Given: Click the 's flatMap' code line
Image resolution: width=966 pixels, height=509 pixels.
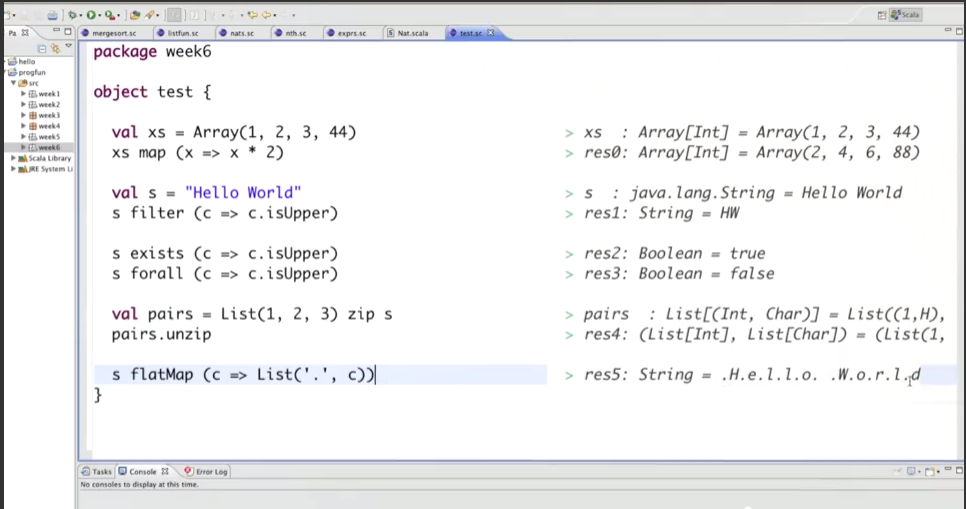Looking at the screenshot, I should click(x=243, y=375).
